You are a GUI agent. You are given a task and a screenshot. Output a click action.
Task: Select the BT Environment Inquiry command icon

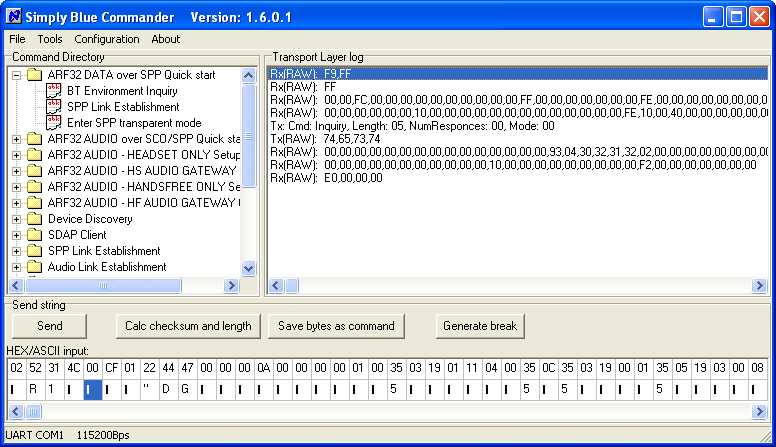pos(53,91)
